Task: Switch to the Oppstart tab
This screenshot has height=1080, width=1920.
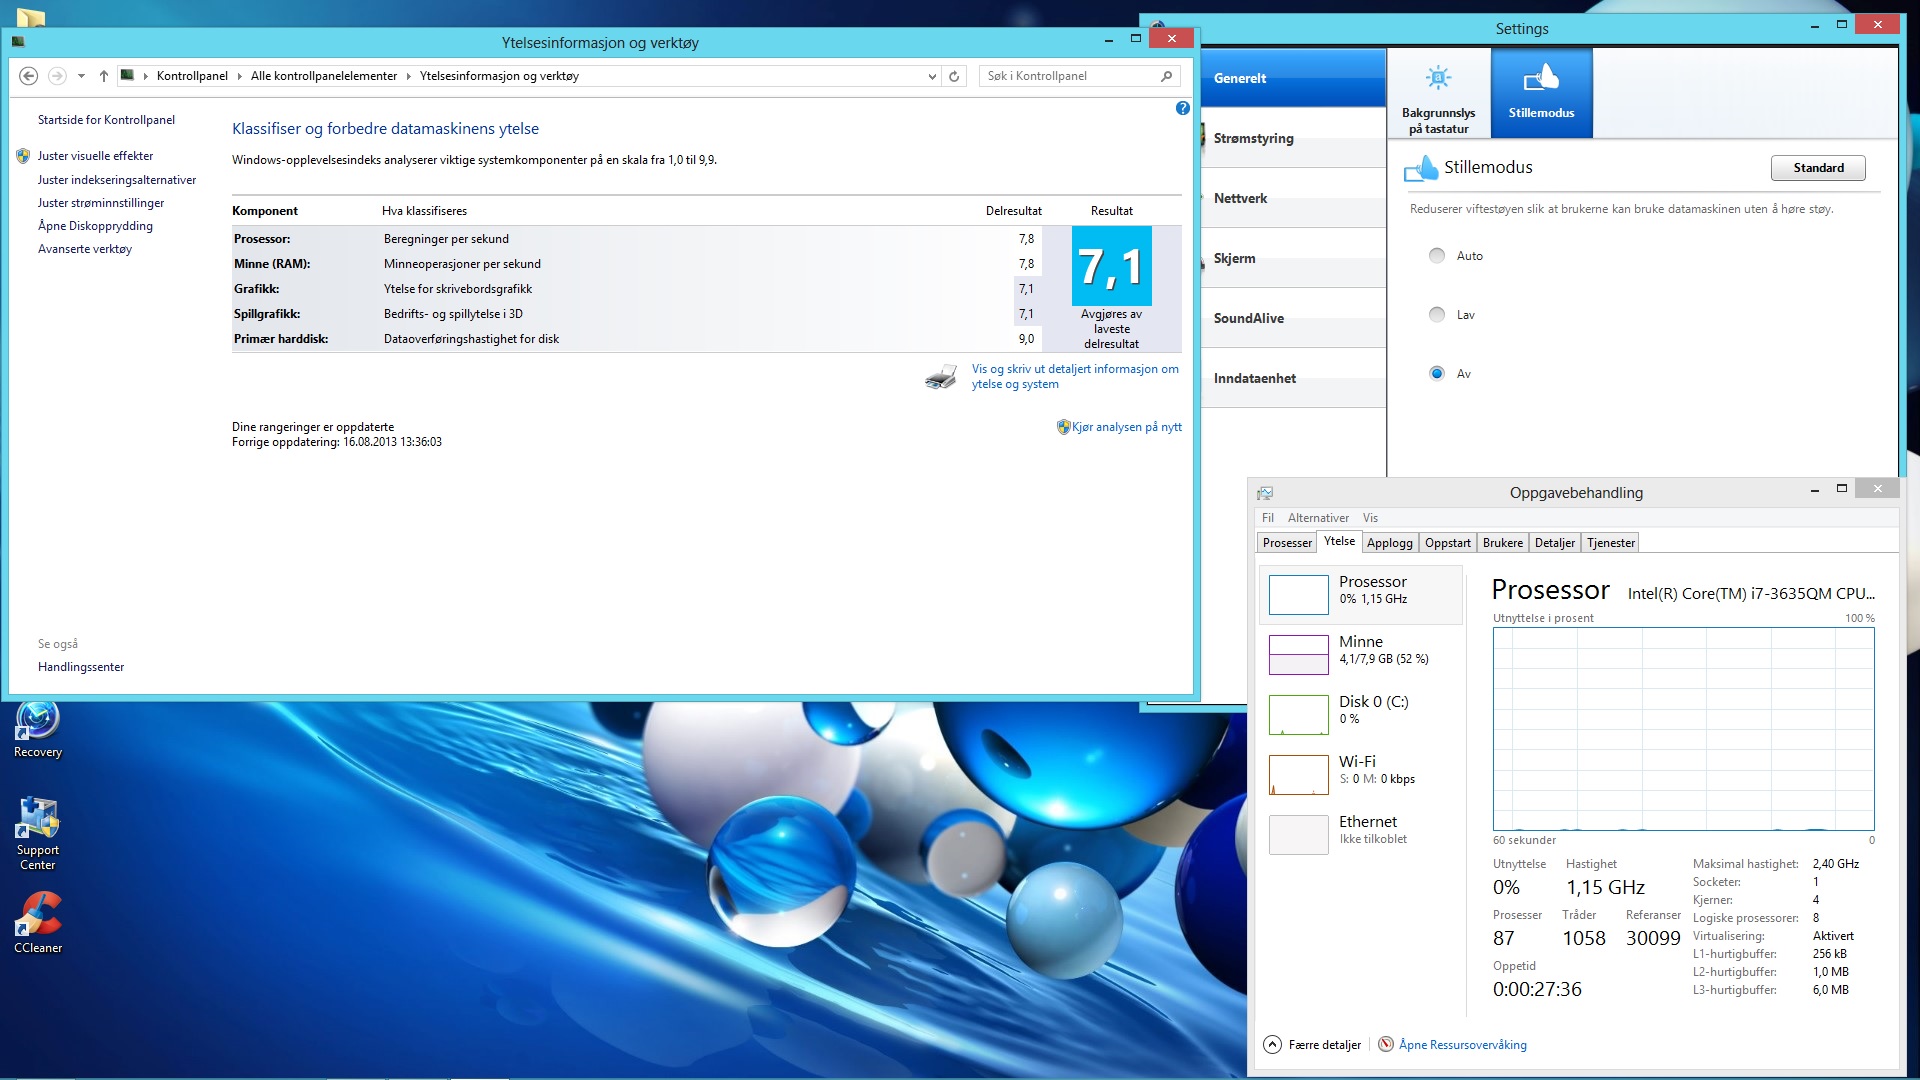Action: (1448, 543)
